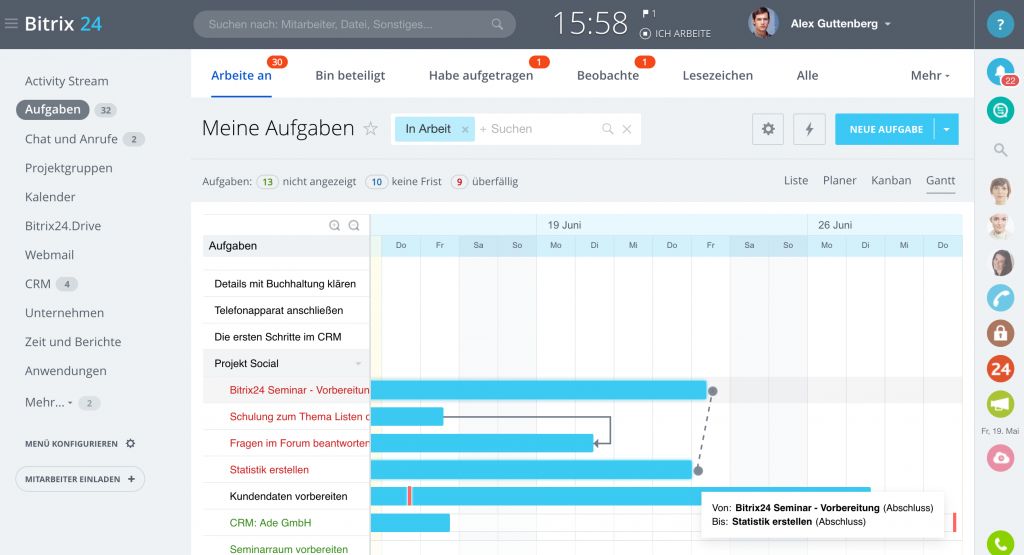Image resolution: width=1024 pixels, height=555 pixels.
Task: Select the Statistik erstellen Gantt bar
Action: [x=532, y=469]
